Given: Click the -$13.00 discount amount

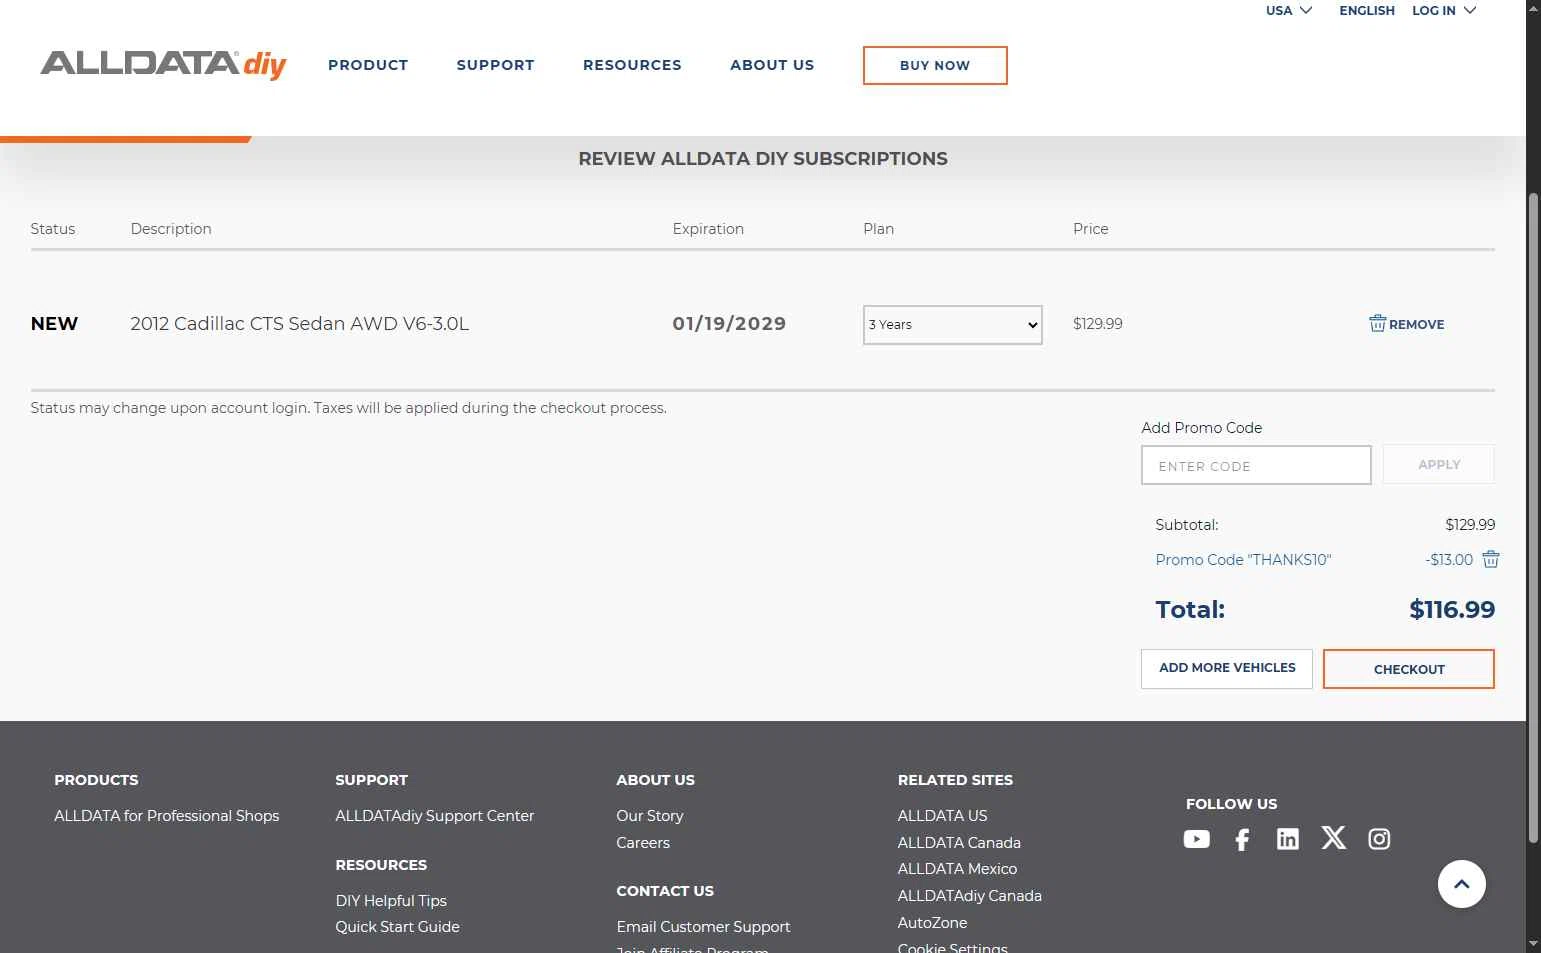Looking at the screenshot, I should 1449,560.
